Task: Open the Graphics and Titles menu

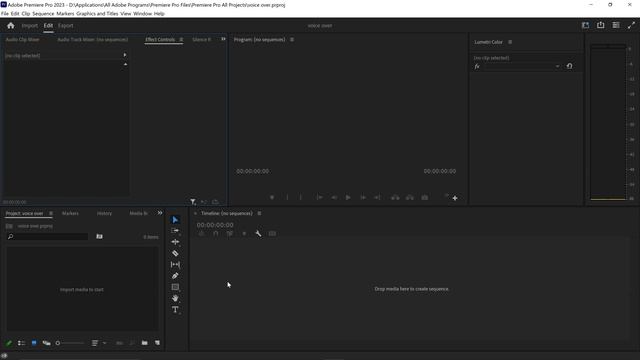Action: (x=97, y=13)
